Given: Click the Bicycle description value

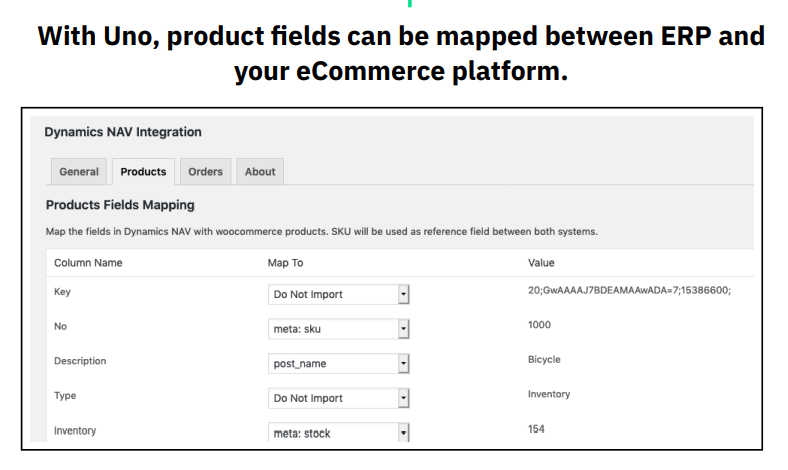Looking at the screenshot, I should (x=544, y=359).
